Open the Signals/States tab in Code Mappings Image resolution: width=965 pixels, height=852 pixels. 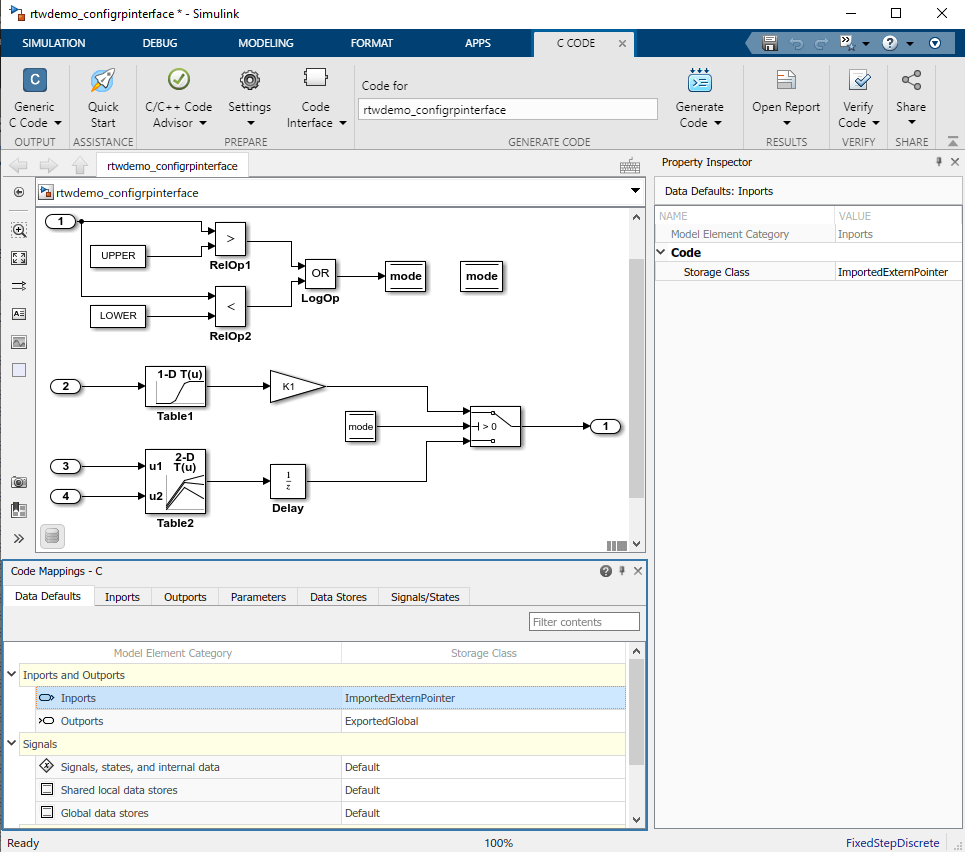425,597
